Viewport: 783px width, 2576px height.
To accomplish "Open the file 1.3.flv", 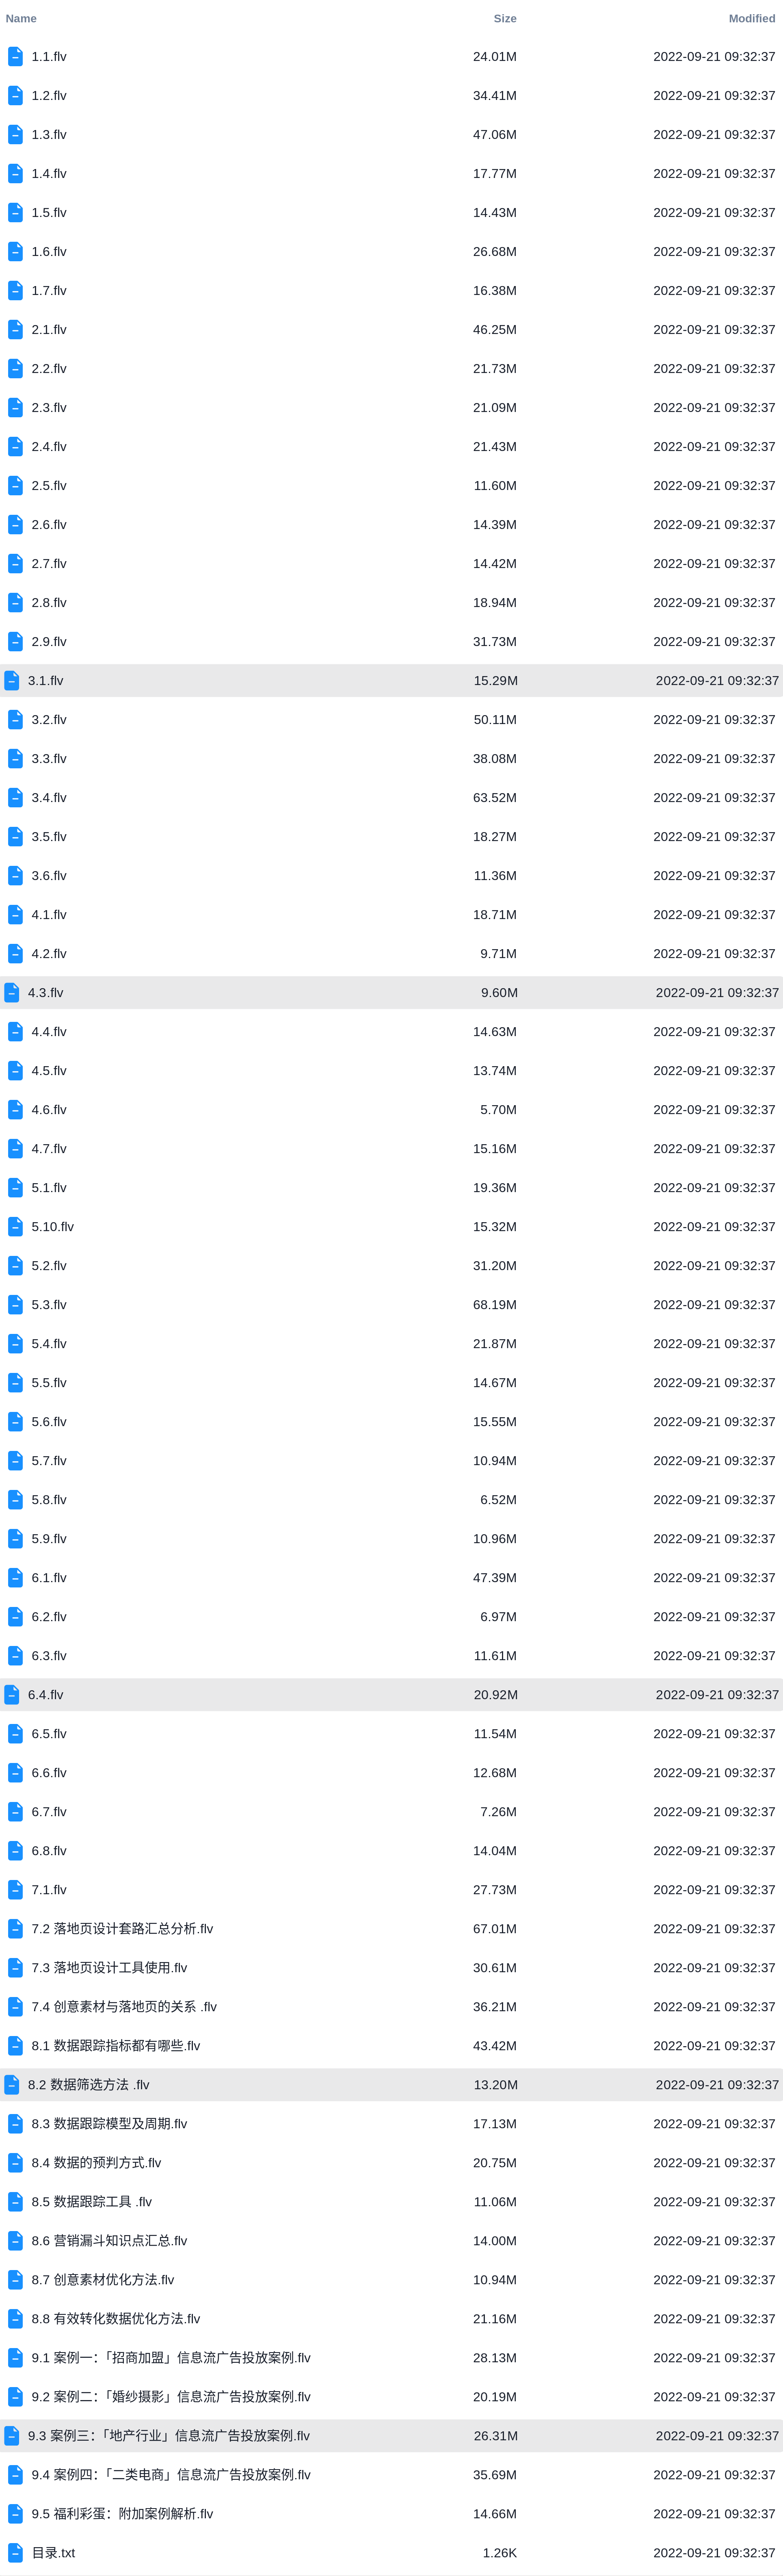I will [x=49, y=135].
